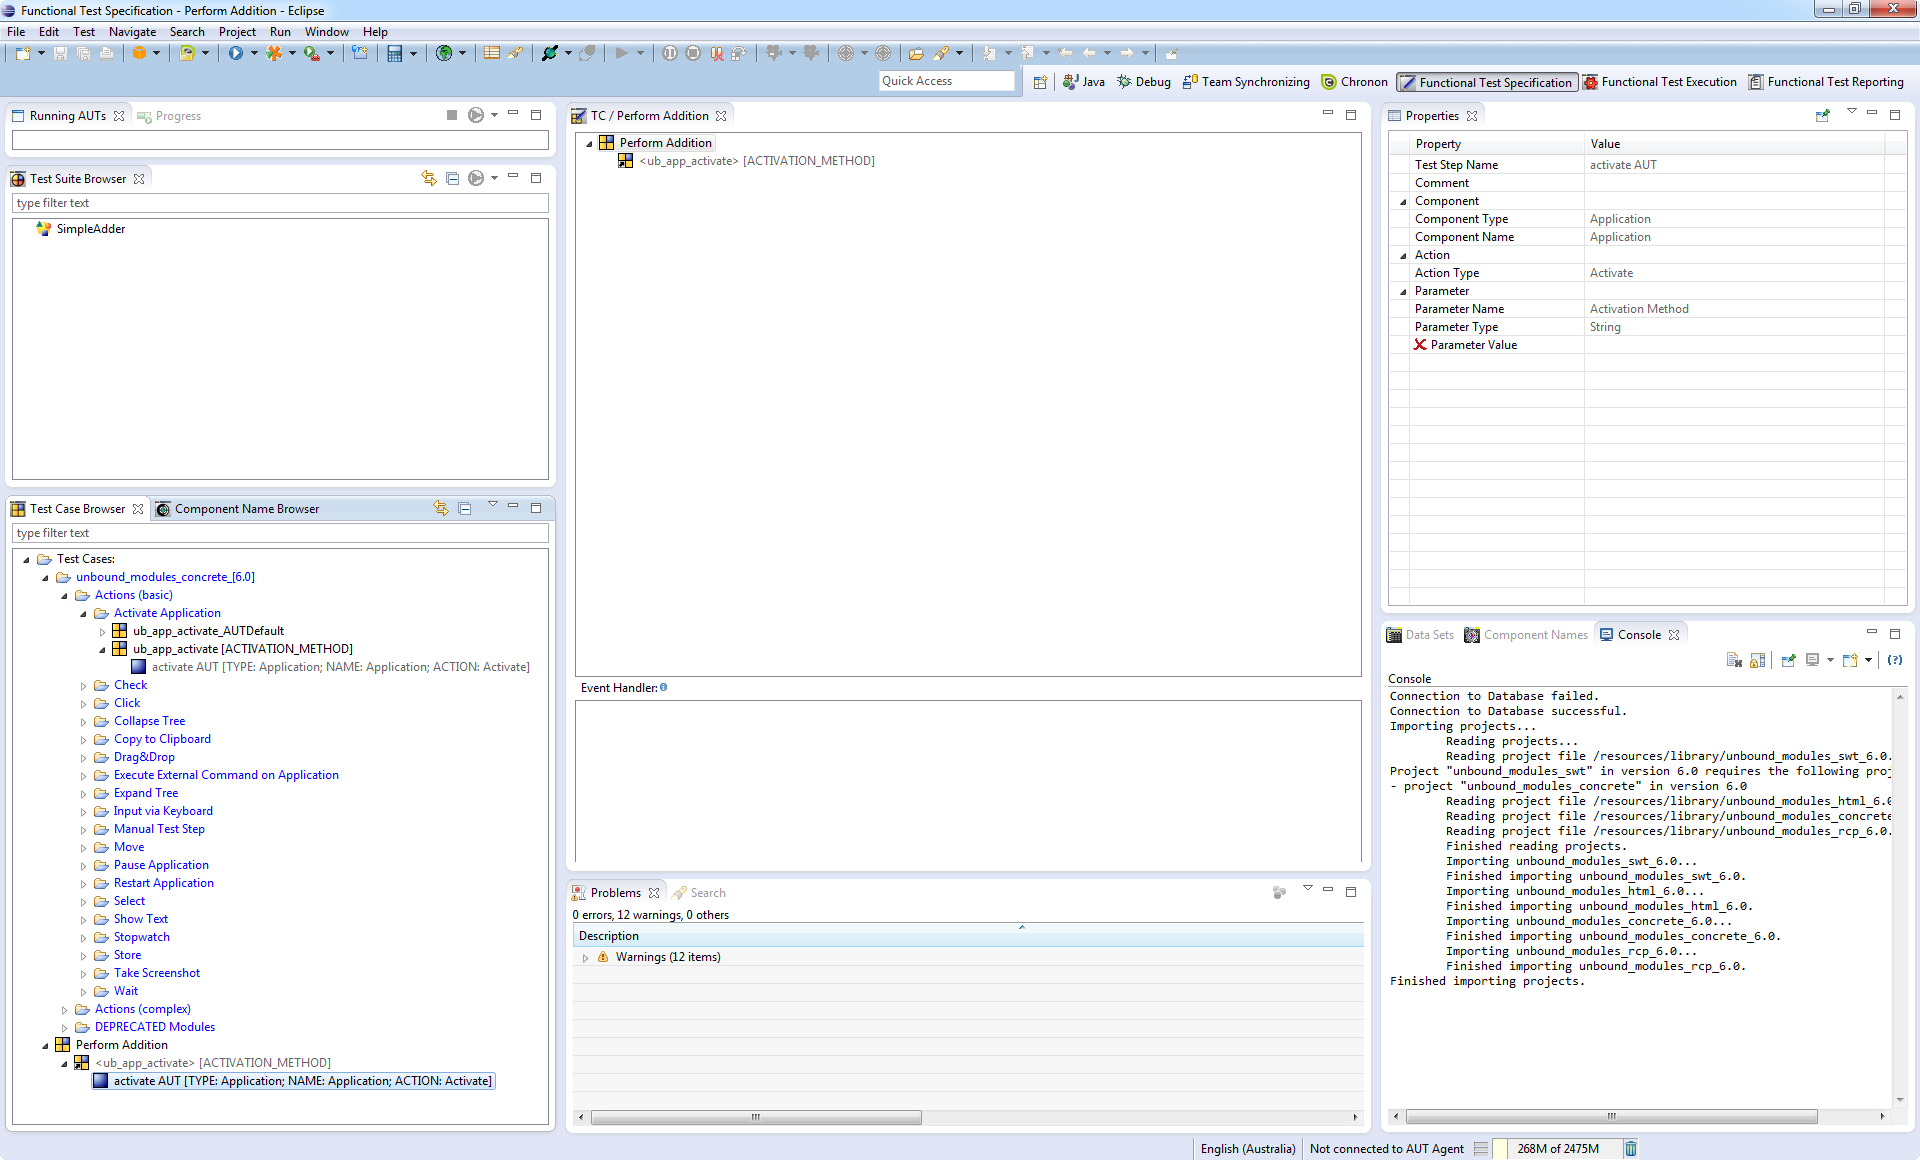Click the orange table icon in toolbar
Screen dimensions: 1920x1160
[491, 53]
